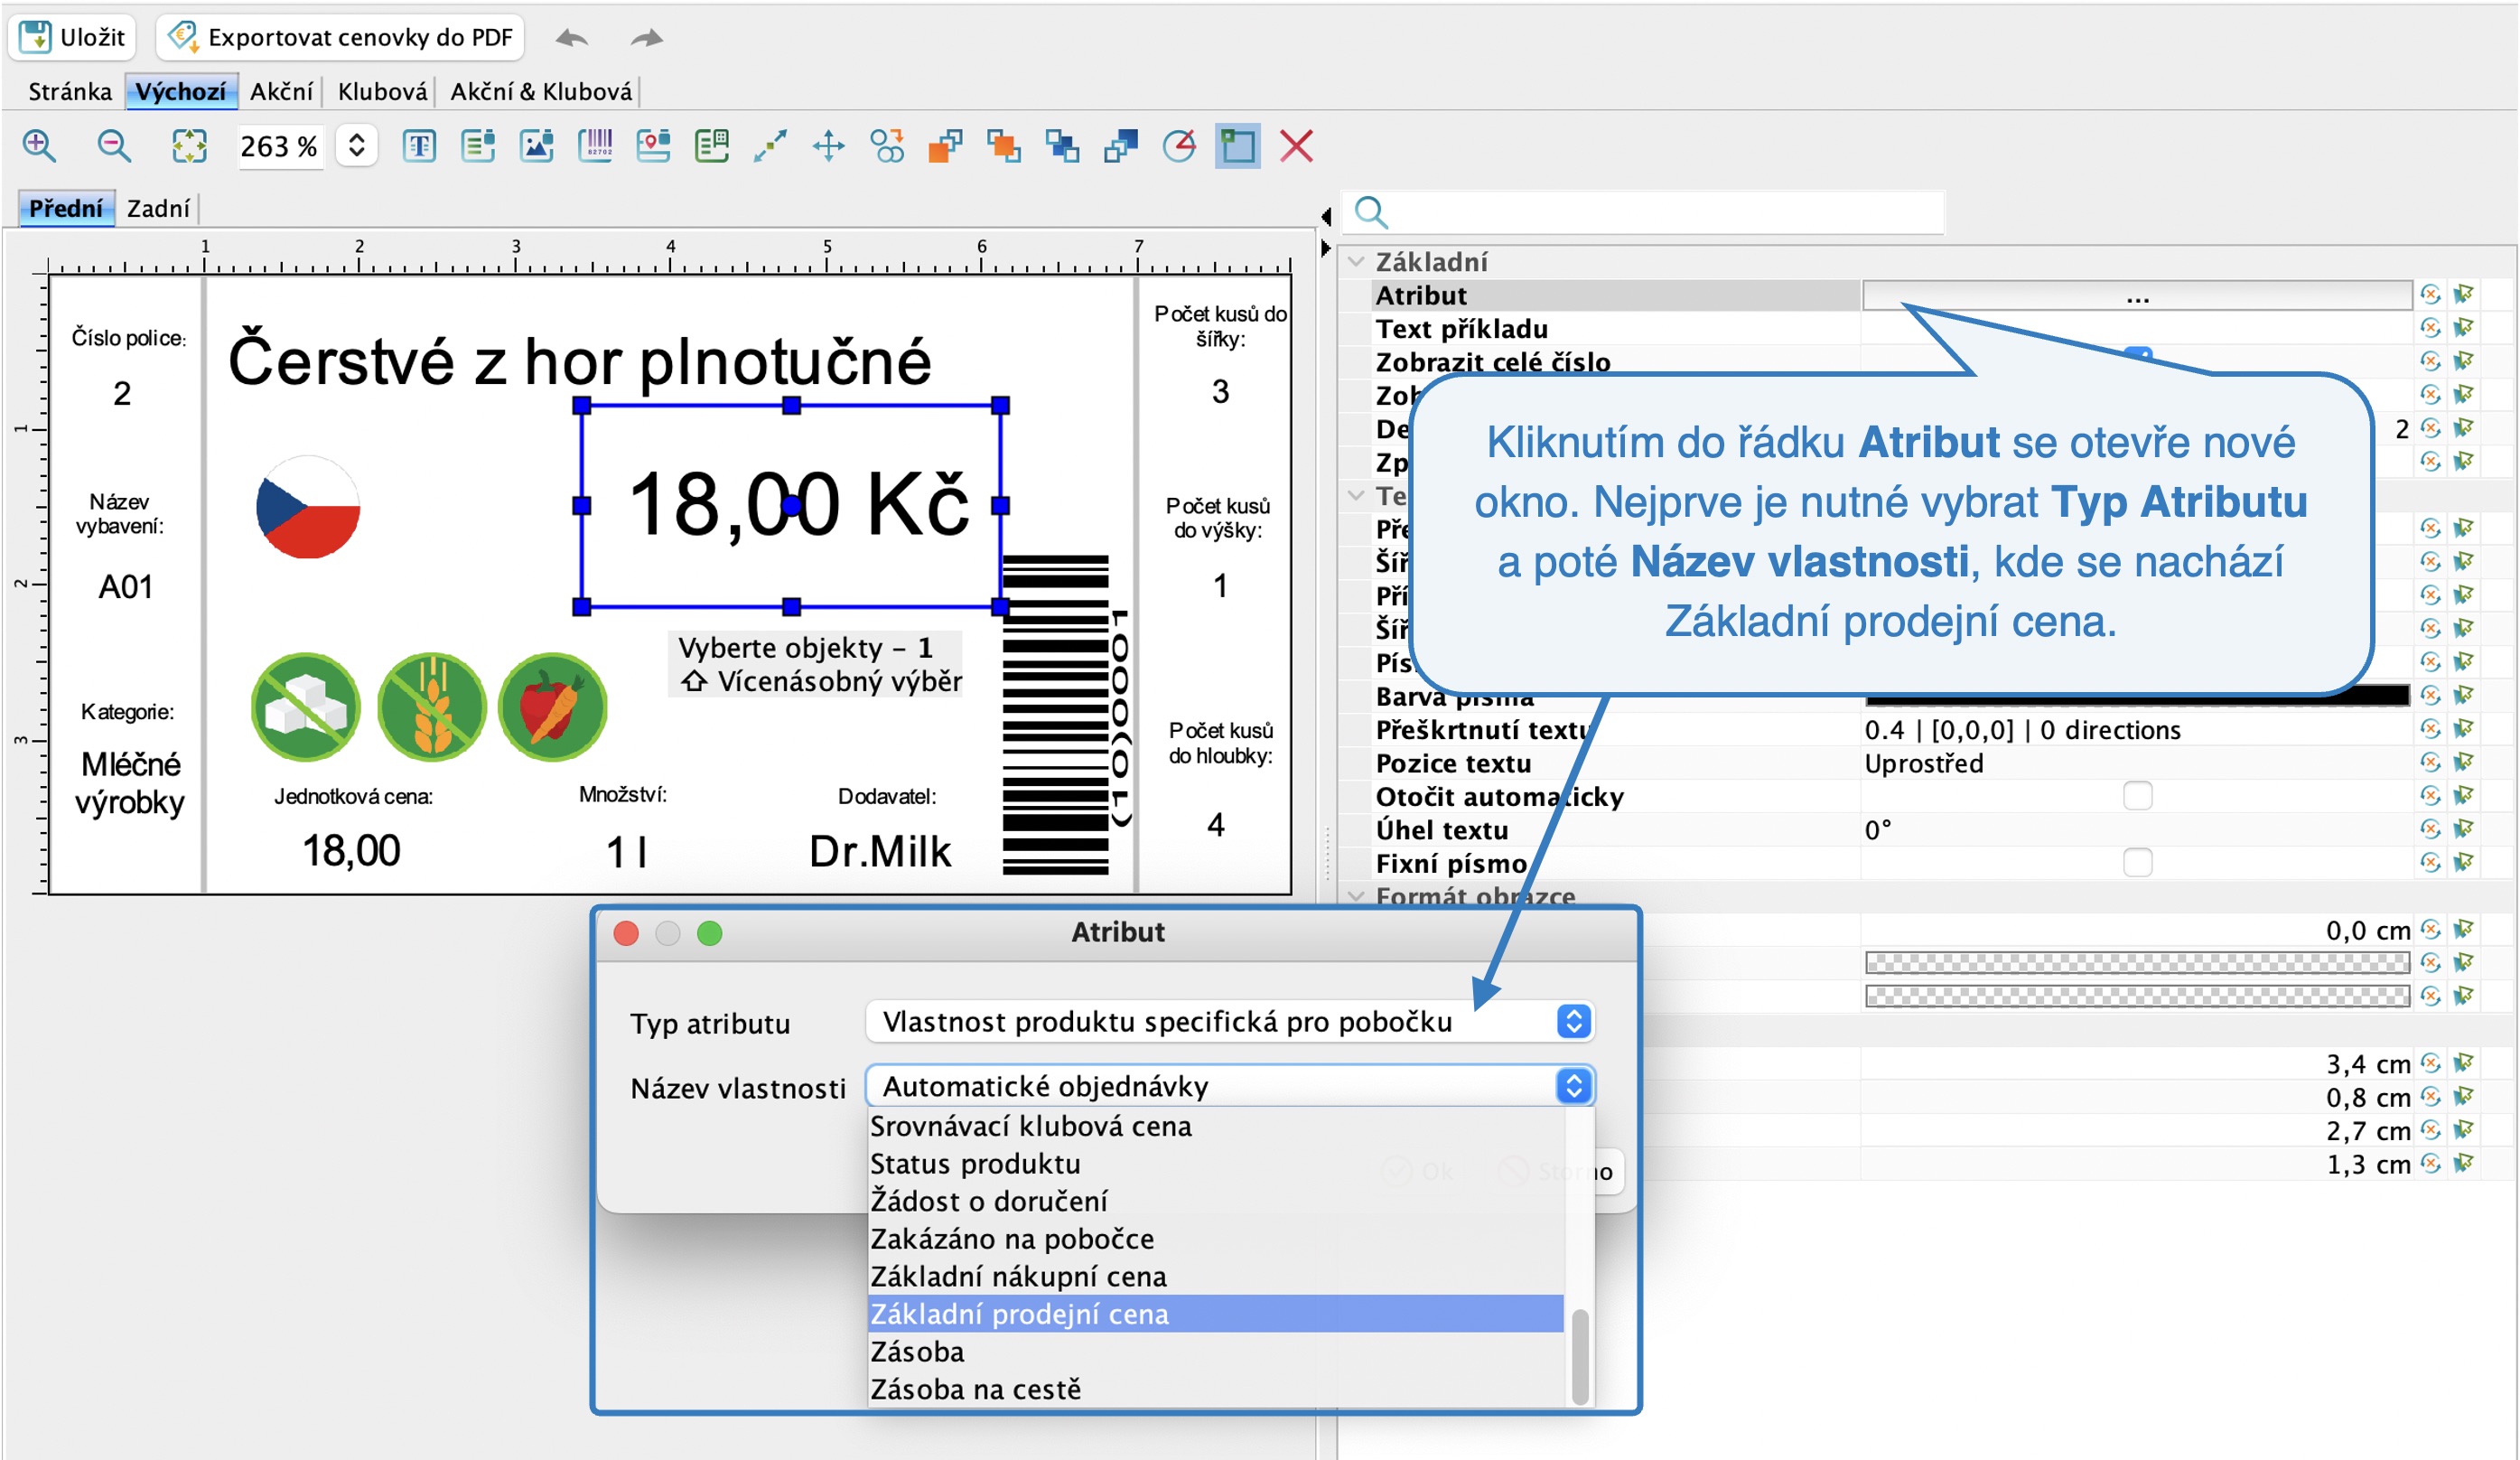Click the upper transparent checkered color swatch
Image resolution: width=2520 pixels, height=1460 pixels.
click(x=2137, y=962)
